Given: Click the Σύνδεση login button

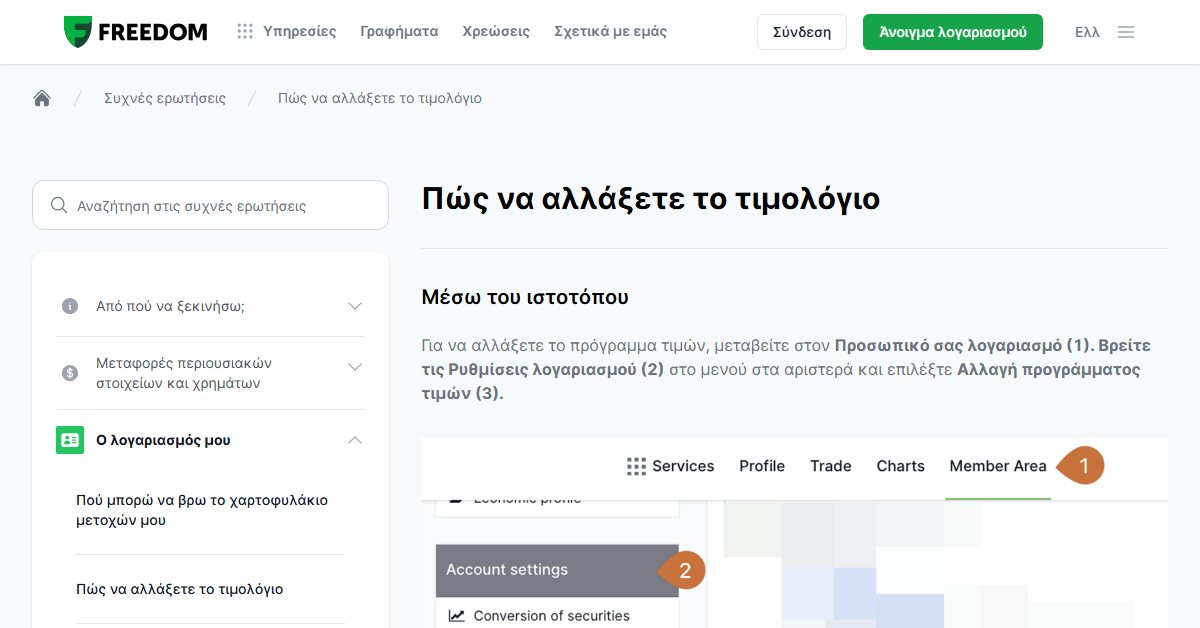Looking at the screenshot, I should [802, 32].
